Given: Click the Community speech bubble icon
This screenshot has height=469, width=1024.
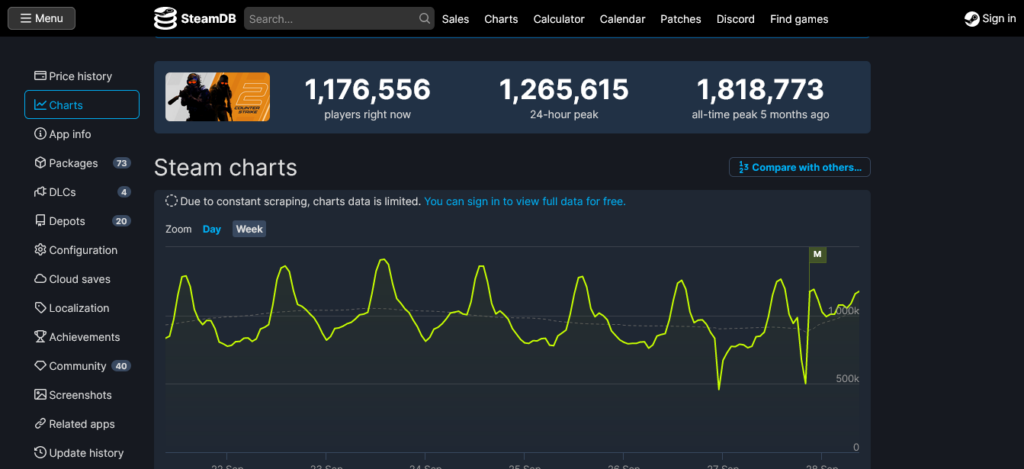Looking at the screenshot, I should [x=40, y=366].
